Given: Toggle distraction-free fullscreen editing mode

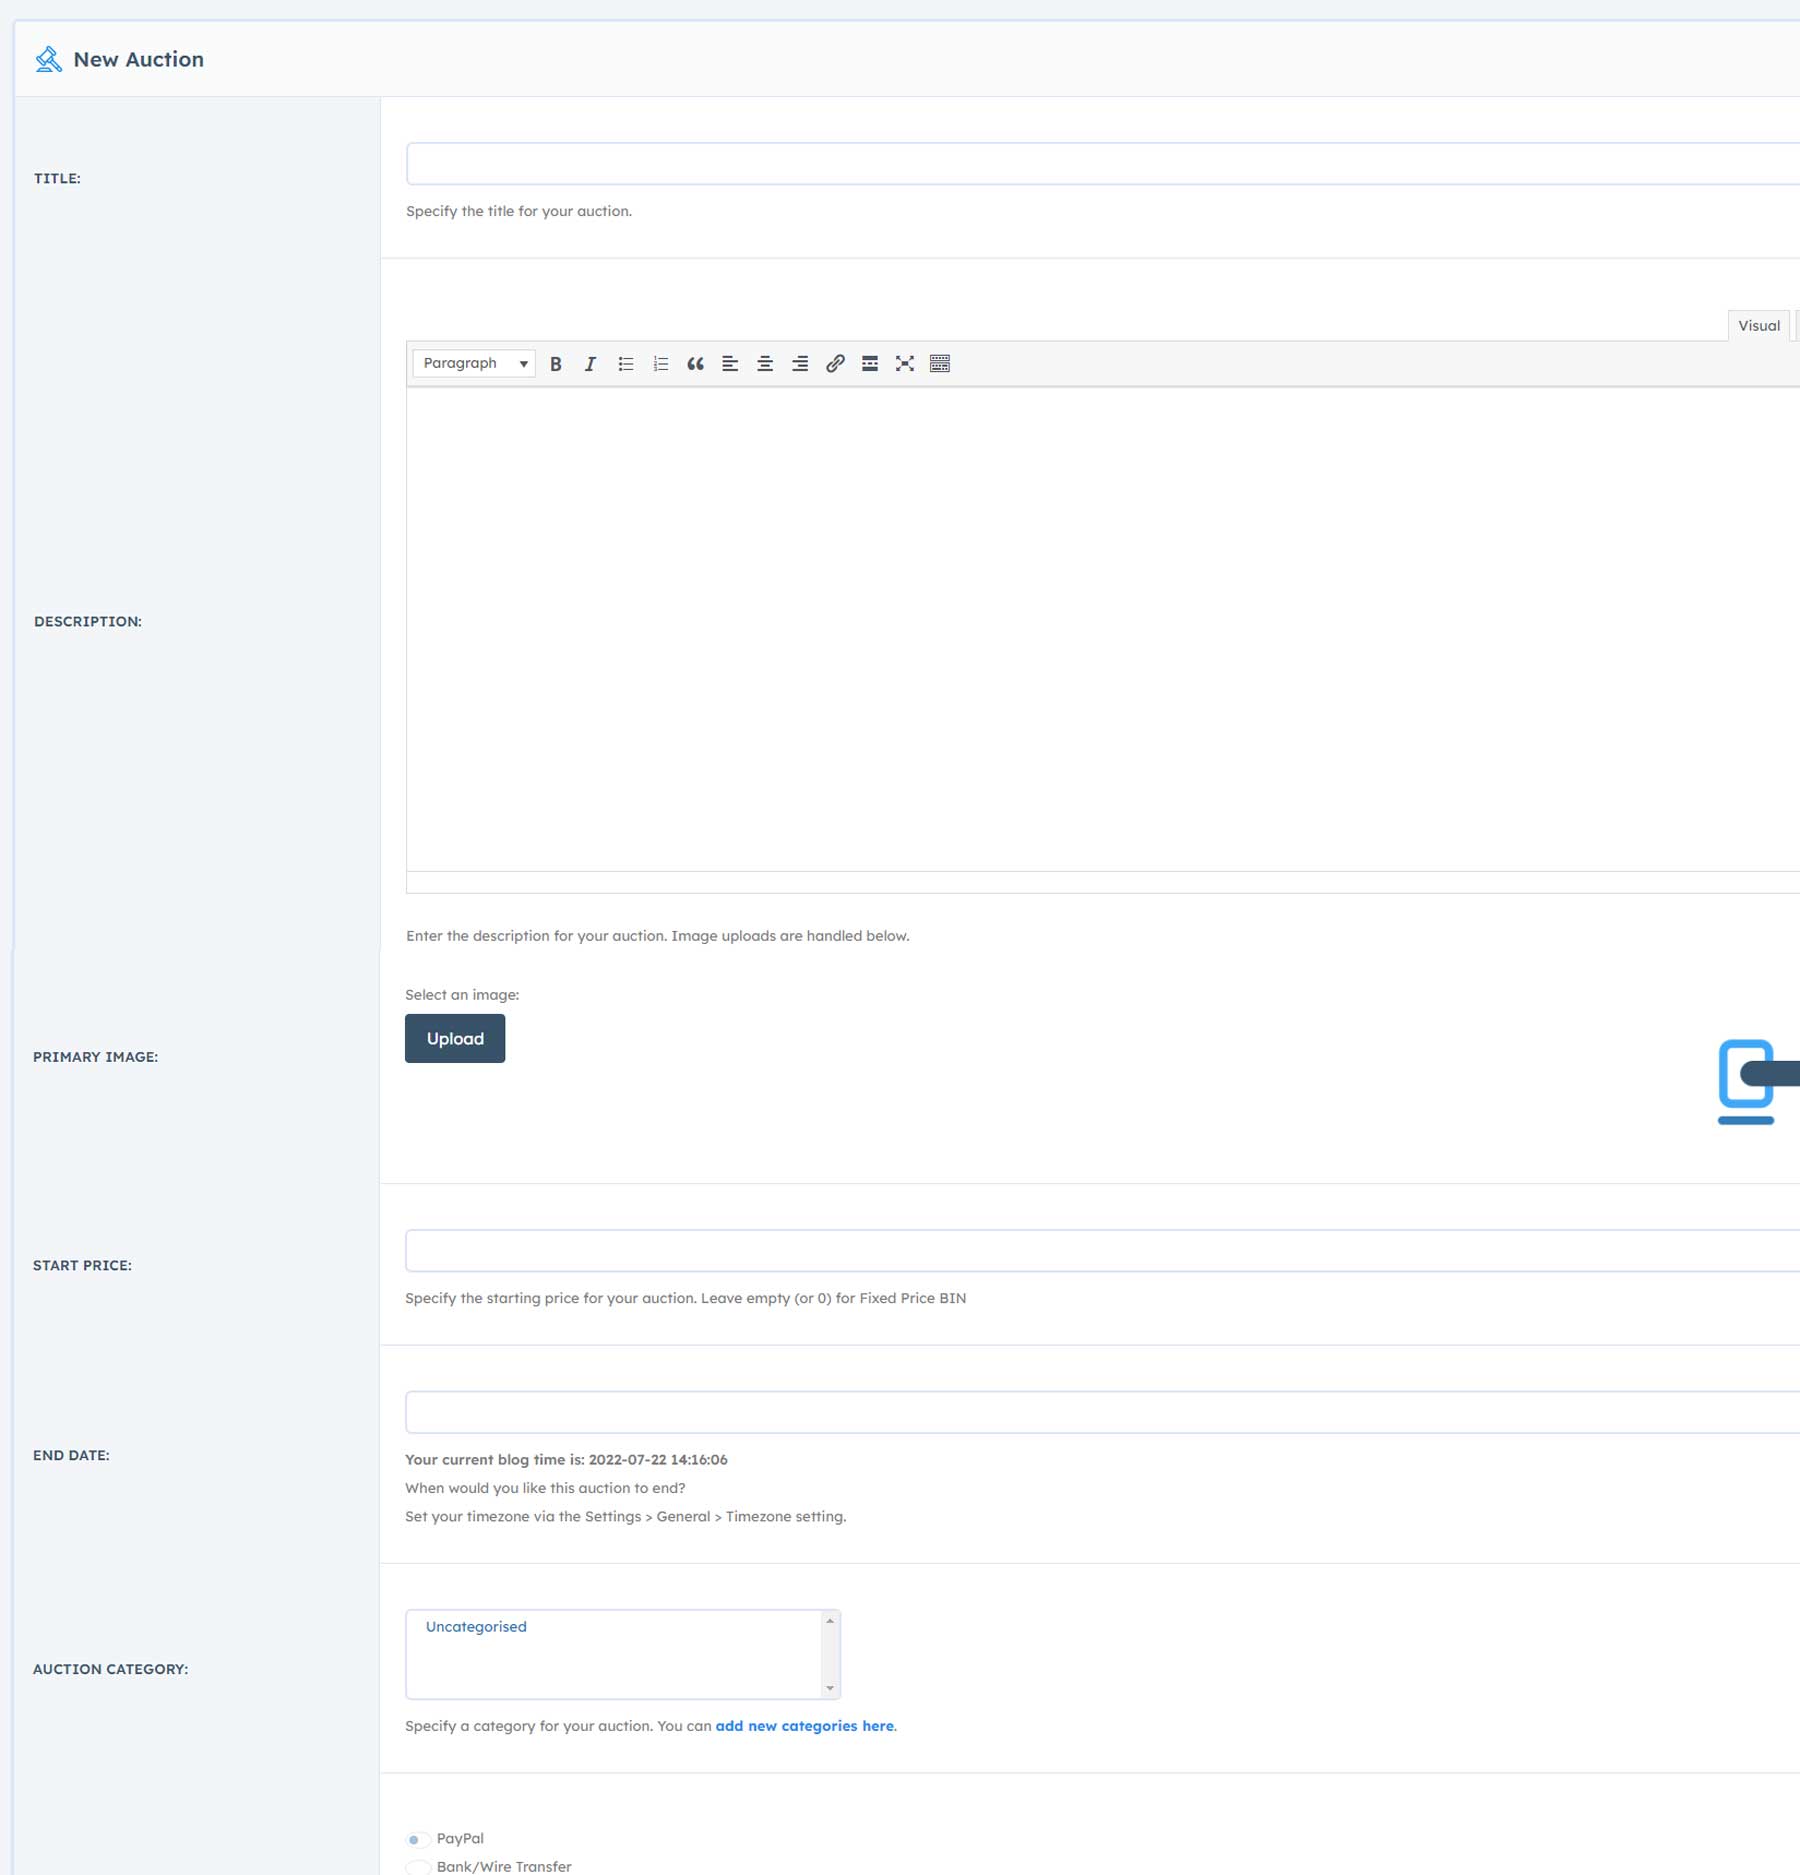Looking at the screenshot, I should (x=904, y=363).
